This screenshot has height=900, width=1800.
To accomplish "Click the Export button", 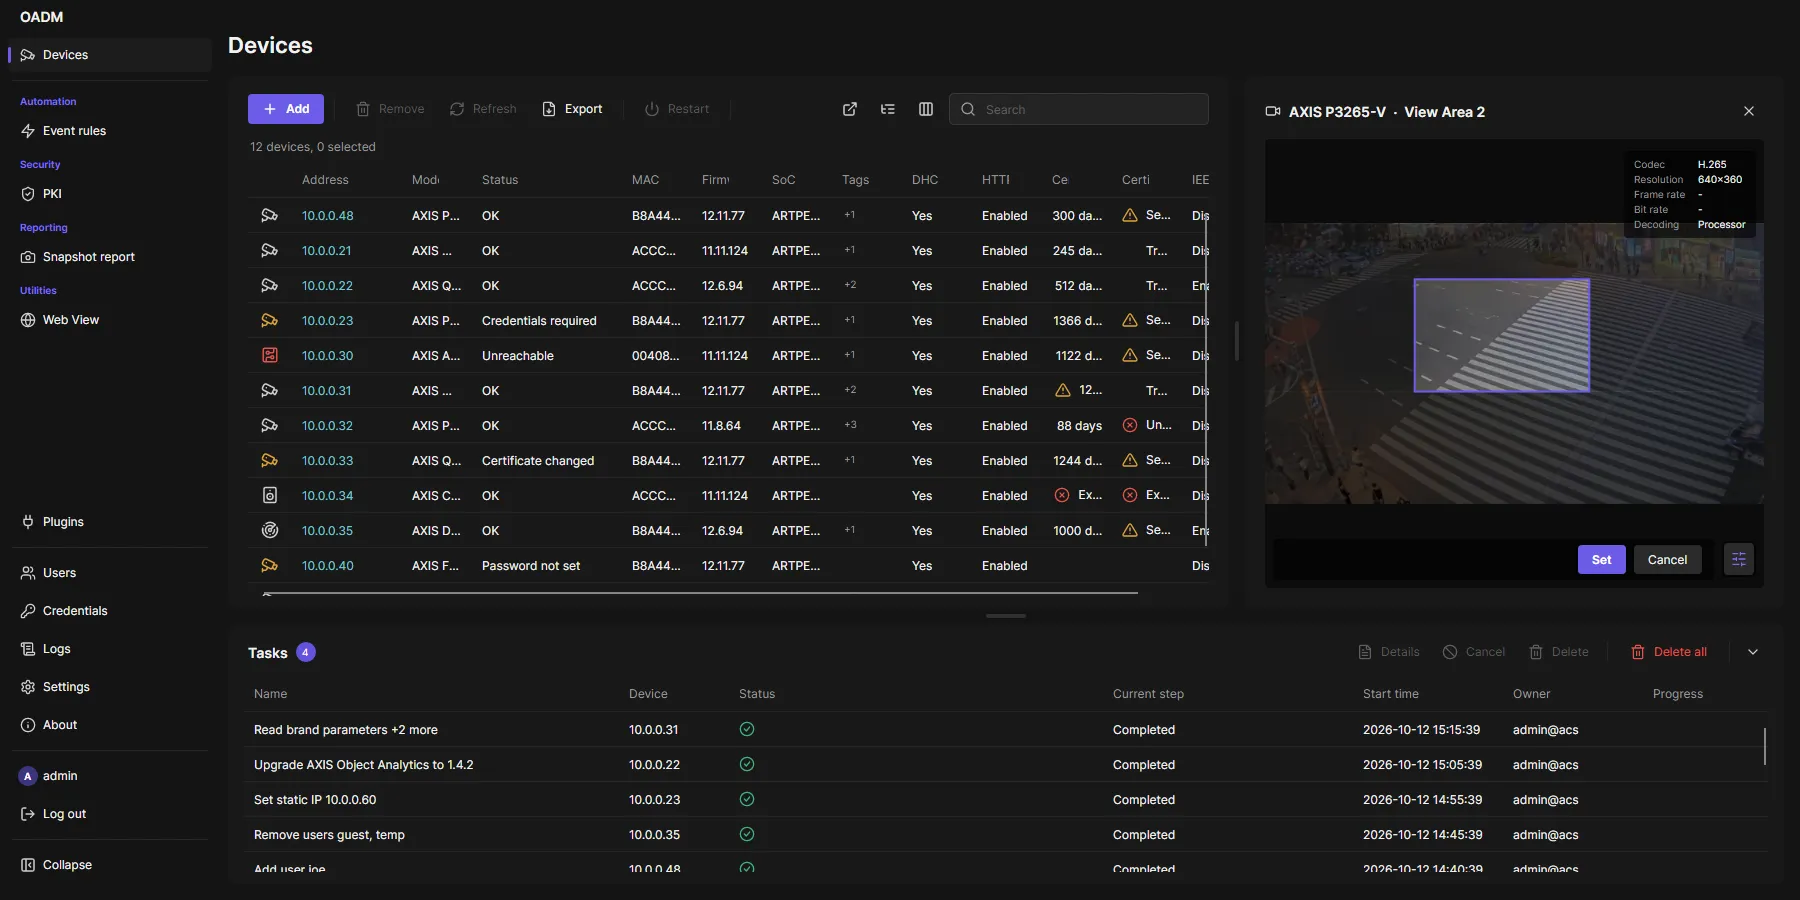I will 572,109.
